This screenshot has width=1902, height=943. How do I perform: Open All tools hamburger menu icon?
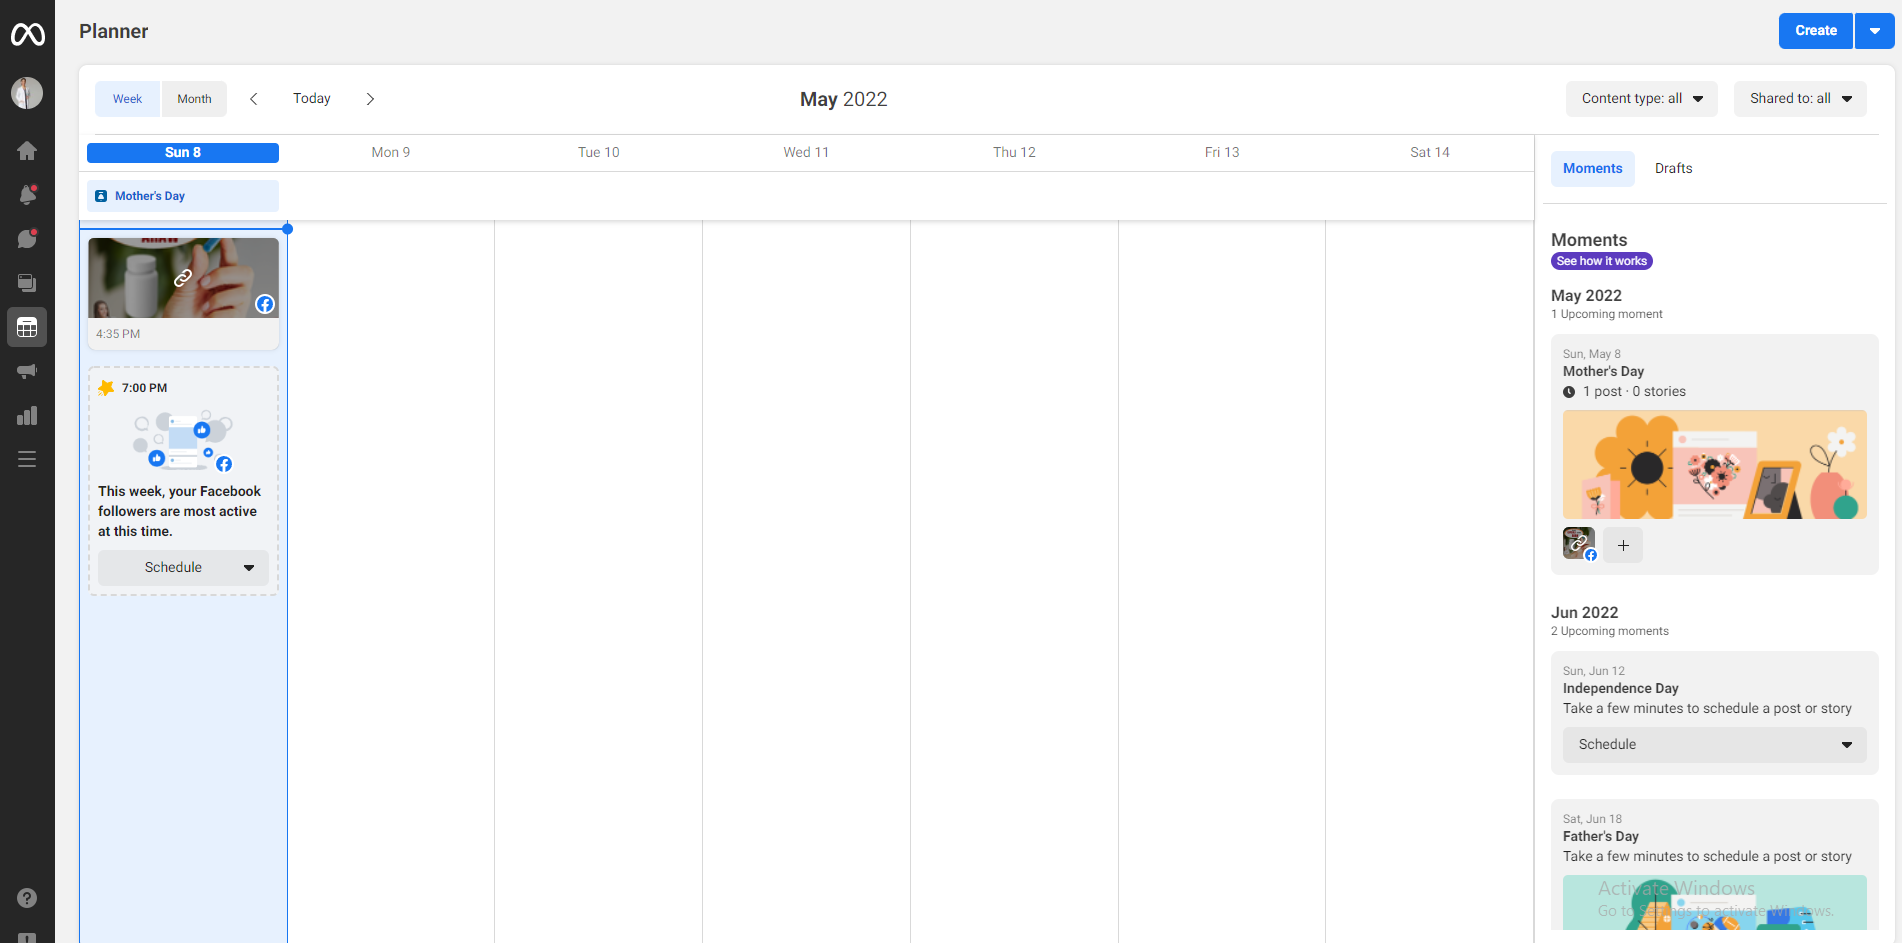(27, 459)
